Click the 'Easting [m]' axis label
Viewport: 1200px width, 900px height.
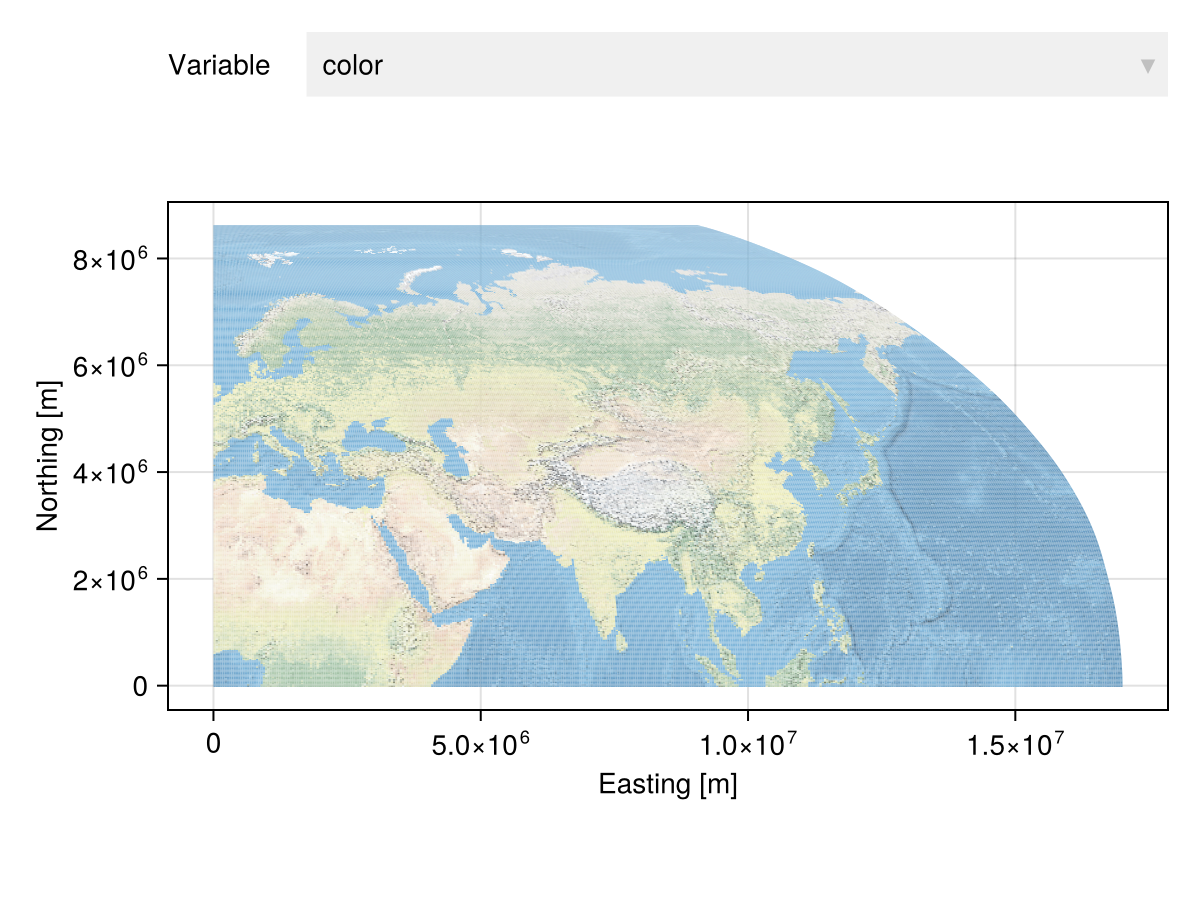coord(668,785)
